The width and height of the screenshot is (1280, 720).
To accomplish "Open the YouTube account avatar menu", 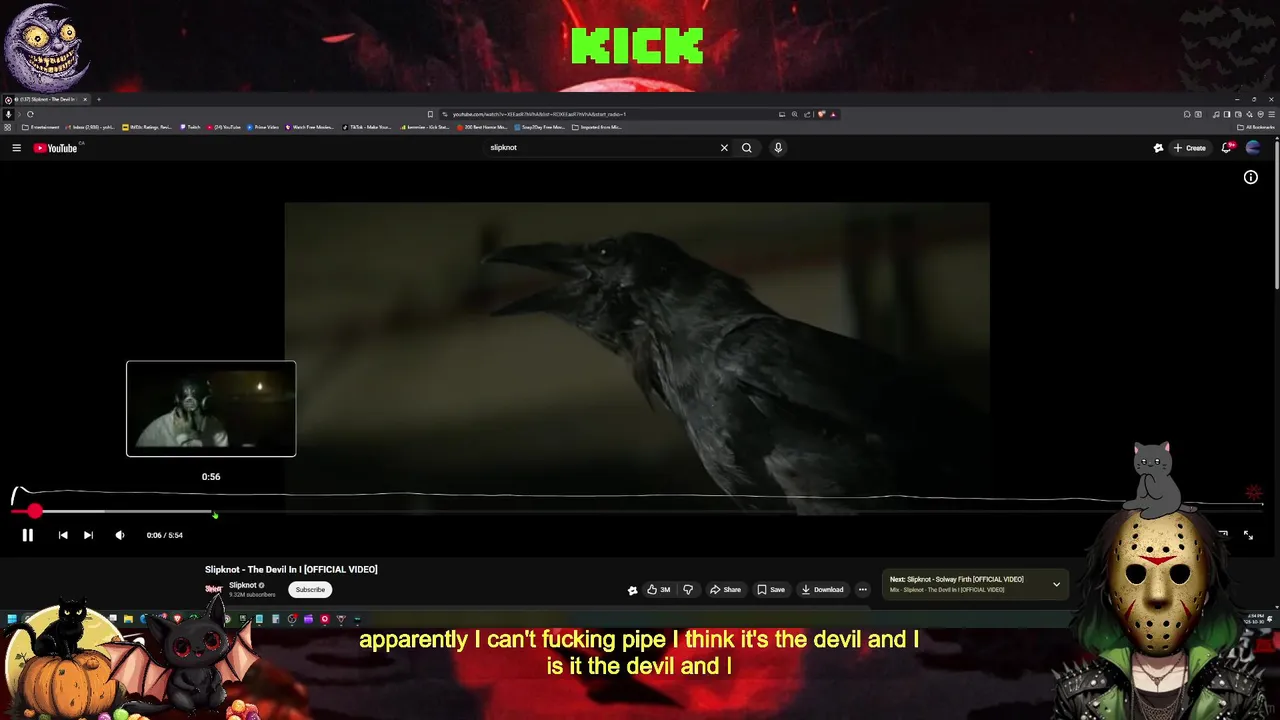I will coord(1253,148).
